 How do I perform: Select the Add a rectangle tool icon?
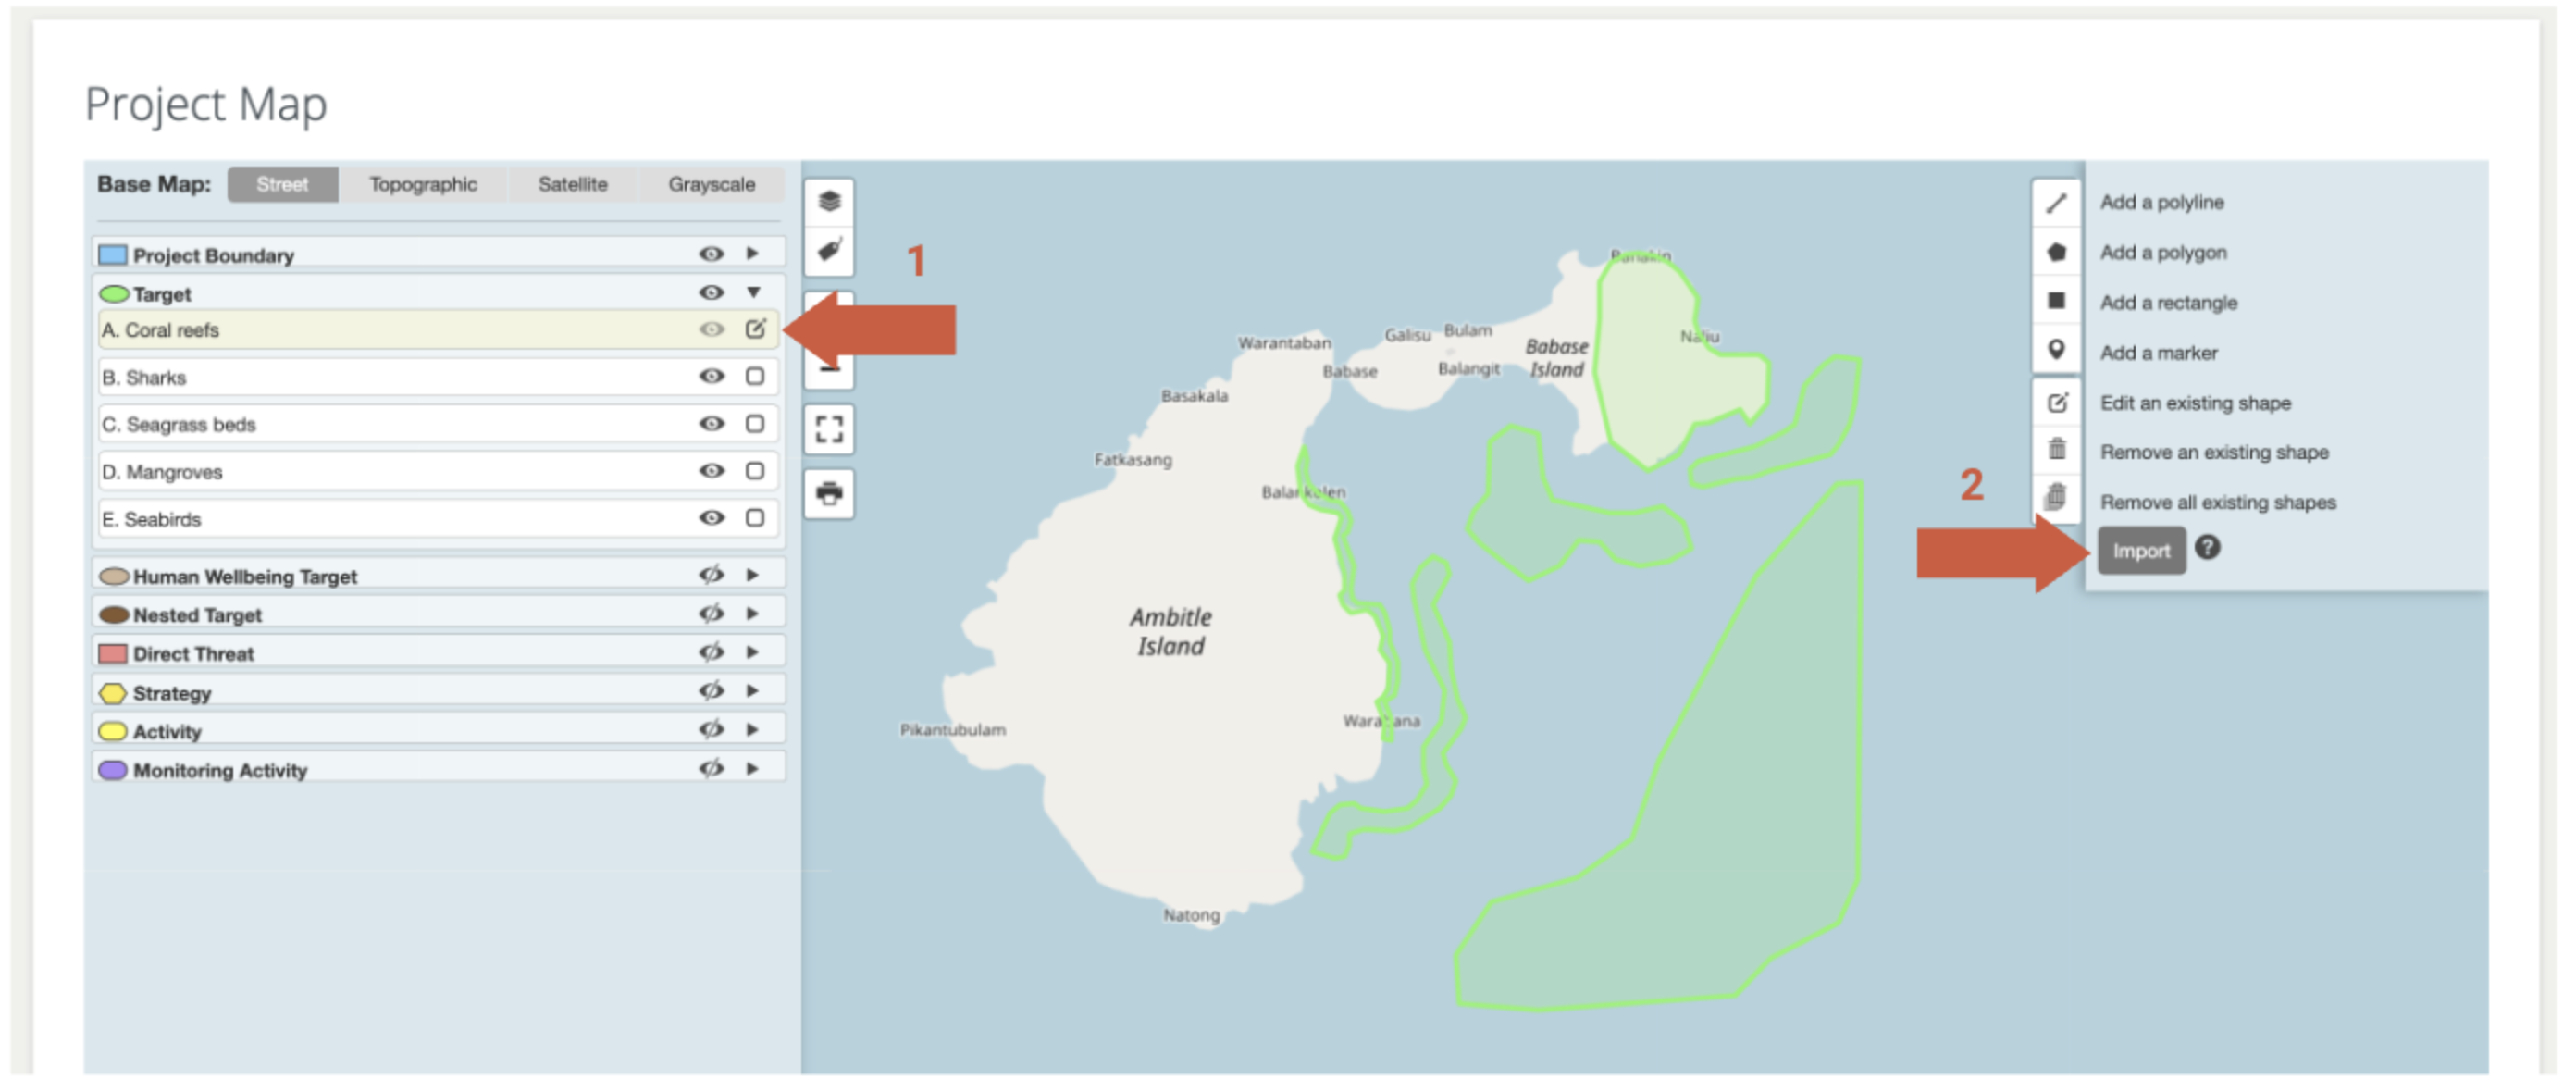[2056, 301]
